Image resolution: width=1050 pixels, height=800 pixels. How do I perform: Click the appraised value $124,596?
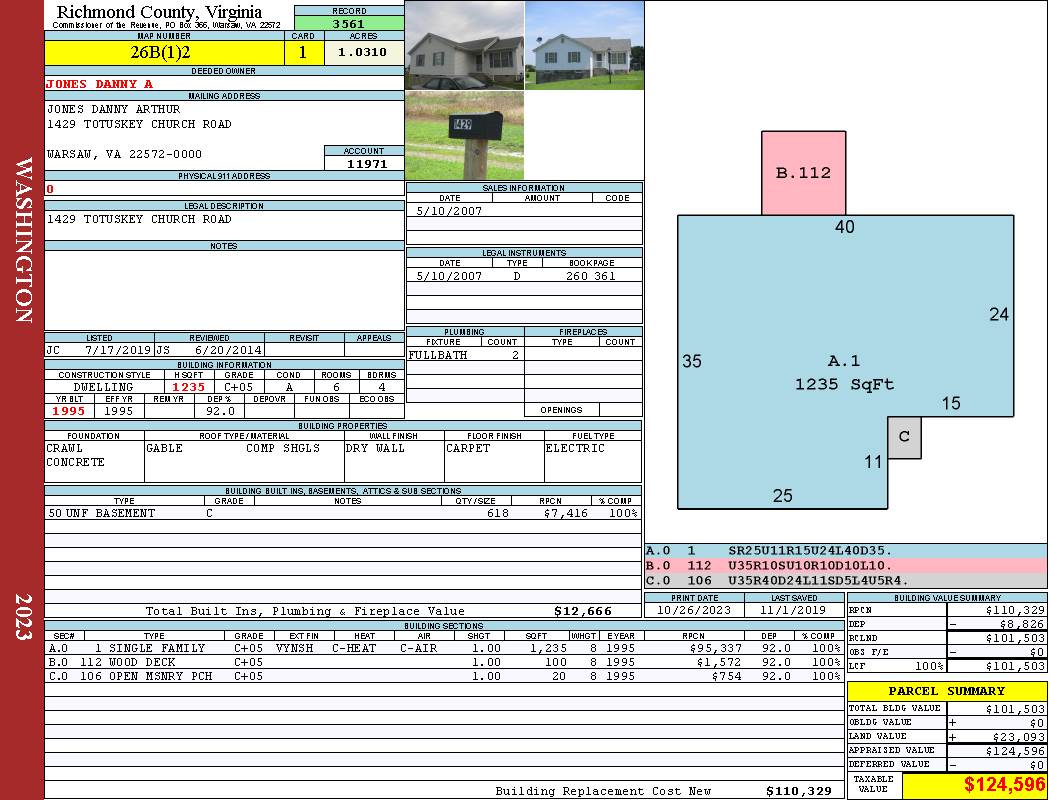(1015, 751)
